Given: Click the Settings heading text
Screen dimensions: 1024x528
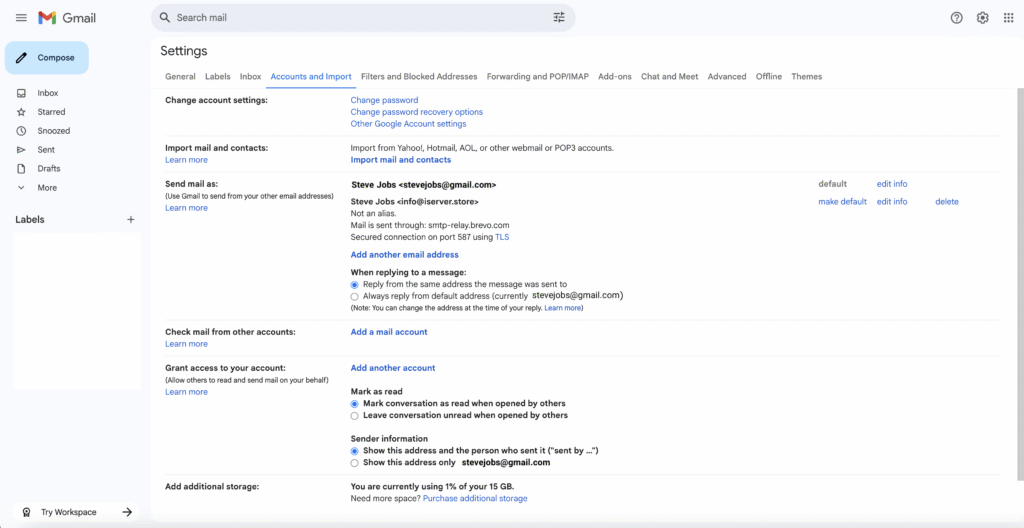Looking at the screenshot, I should [184, 51].
